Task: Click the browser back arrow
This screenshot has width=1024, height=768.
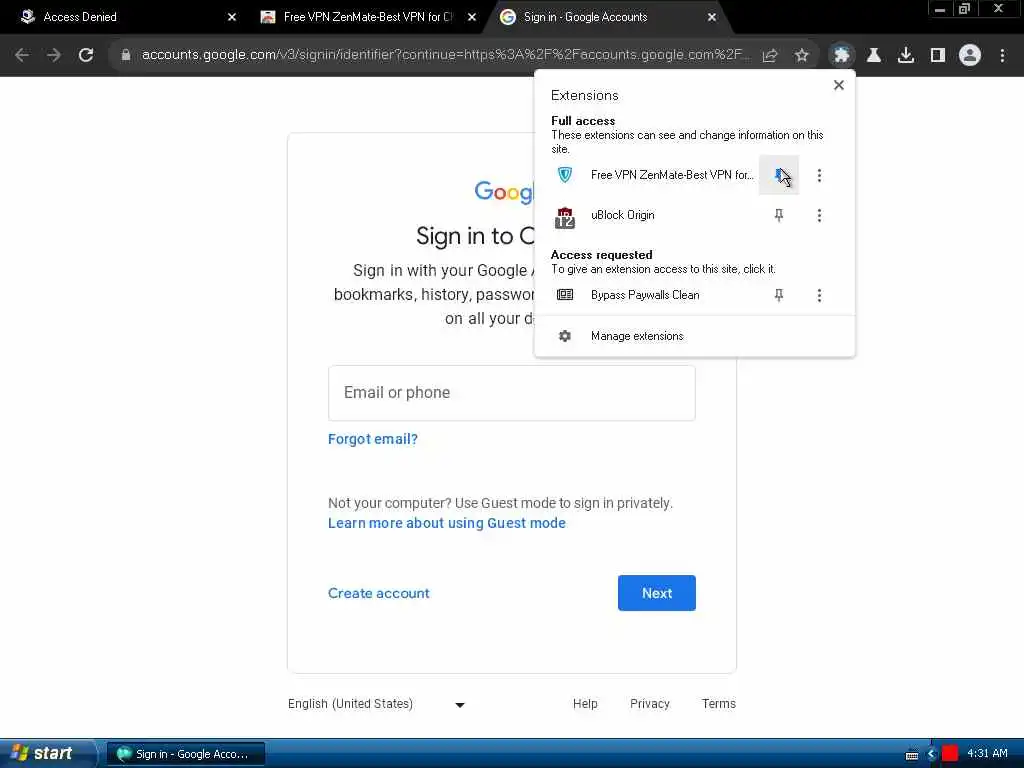Action: click(22, 56)
